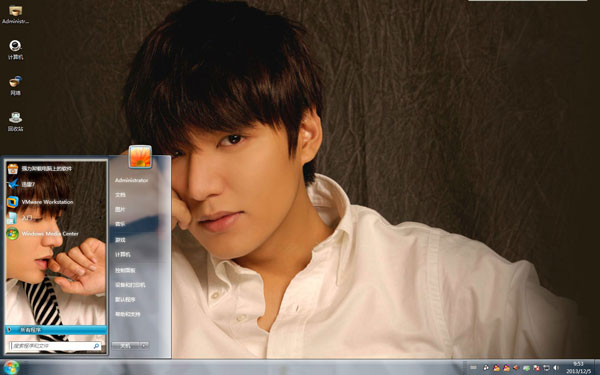Open the Administrator link in Start menu
The width and height of the screenshot is (600, 375).
coord(132,180)
